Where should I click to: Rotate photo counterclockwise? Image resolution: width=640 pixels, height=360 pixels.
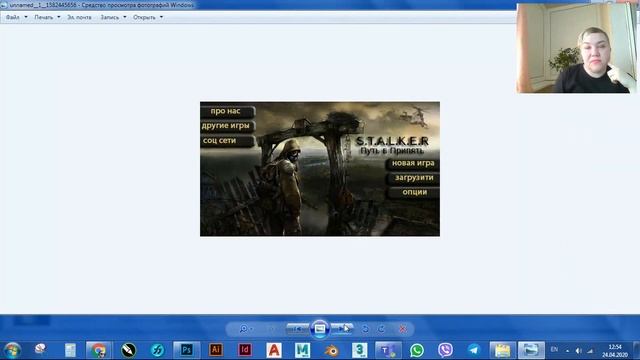point(365,329)
